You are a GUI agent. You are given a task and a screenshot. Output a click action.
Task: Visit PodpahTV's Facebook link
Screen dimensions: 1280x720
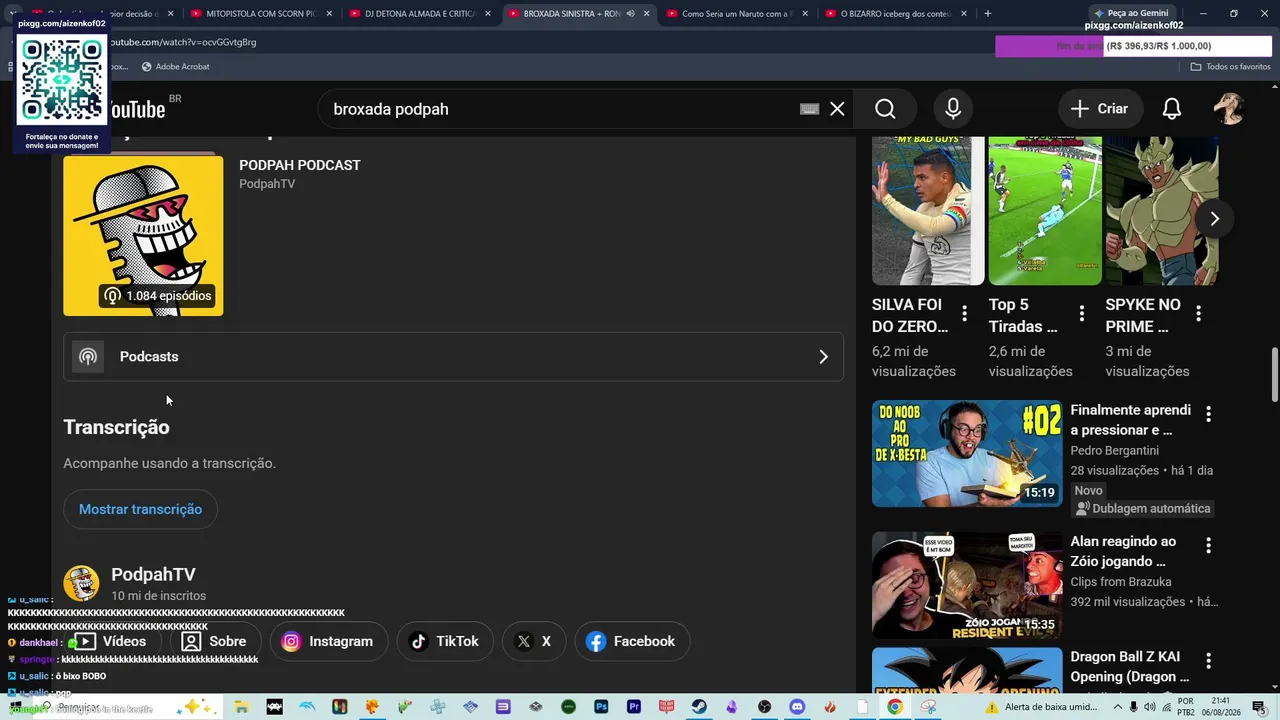coord(630,642)
